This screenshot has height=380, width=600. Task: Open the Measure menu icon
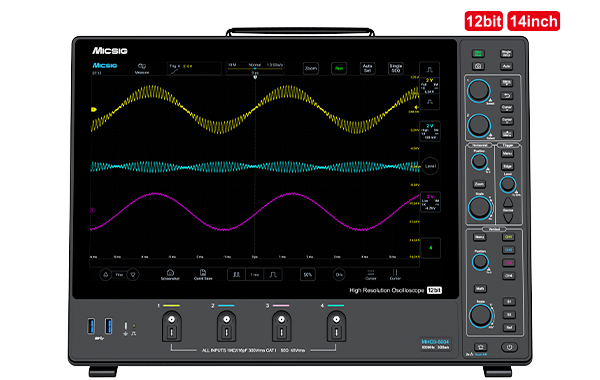point(142,68)
